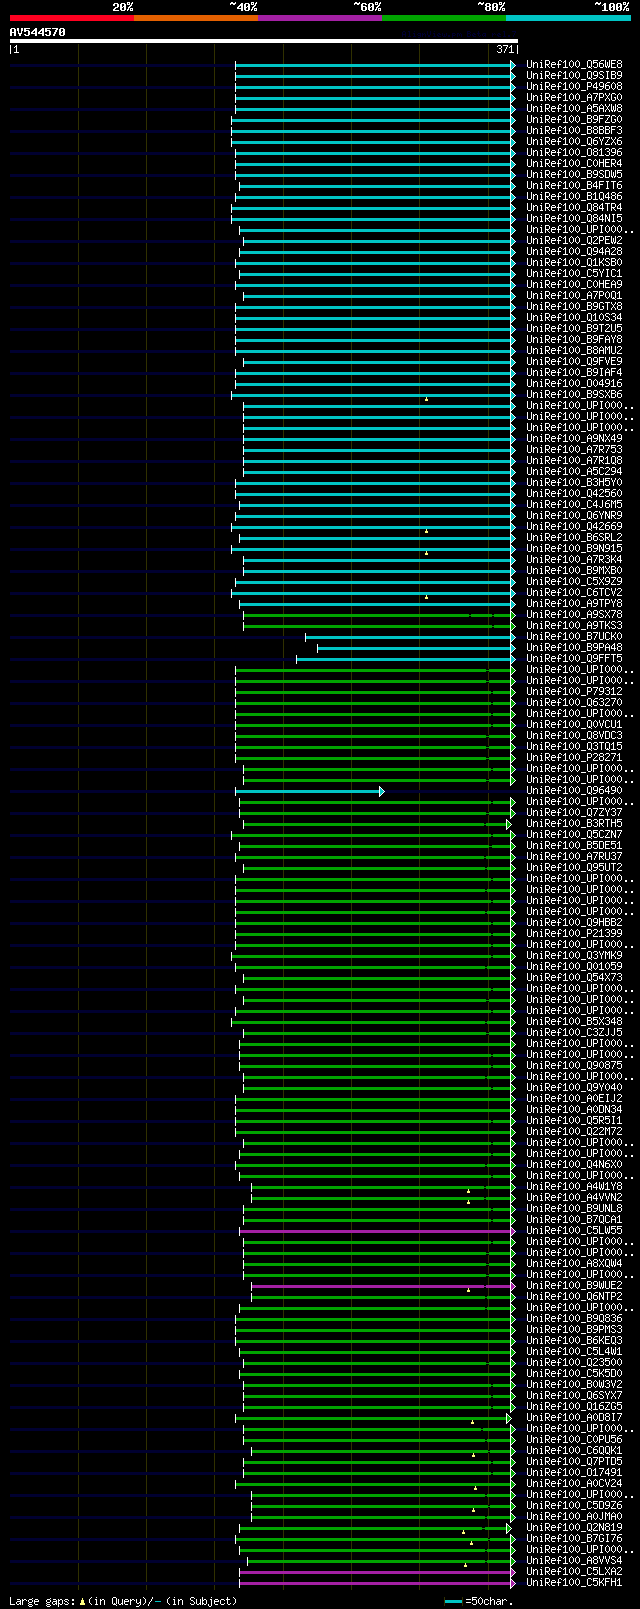Select the UniRef100_Q2PEW2 label
640x1609 pixels.
(574, 240)
